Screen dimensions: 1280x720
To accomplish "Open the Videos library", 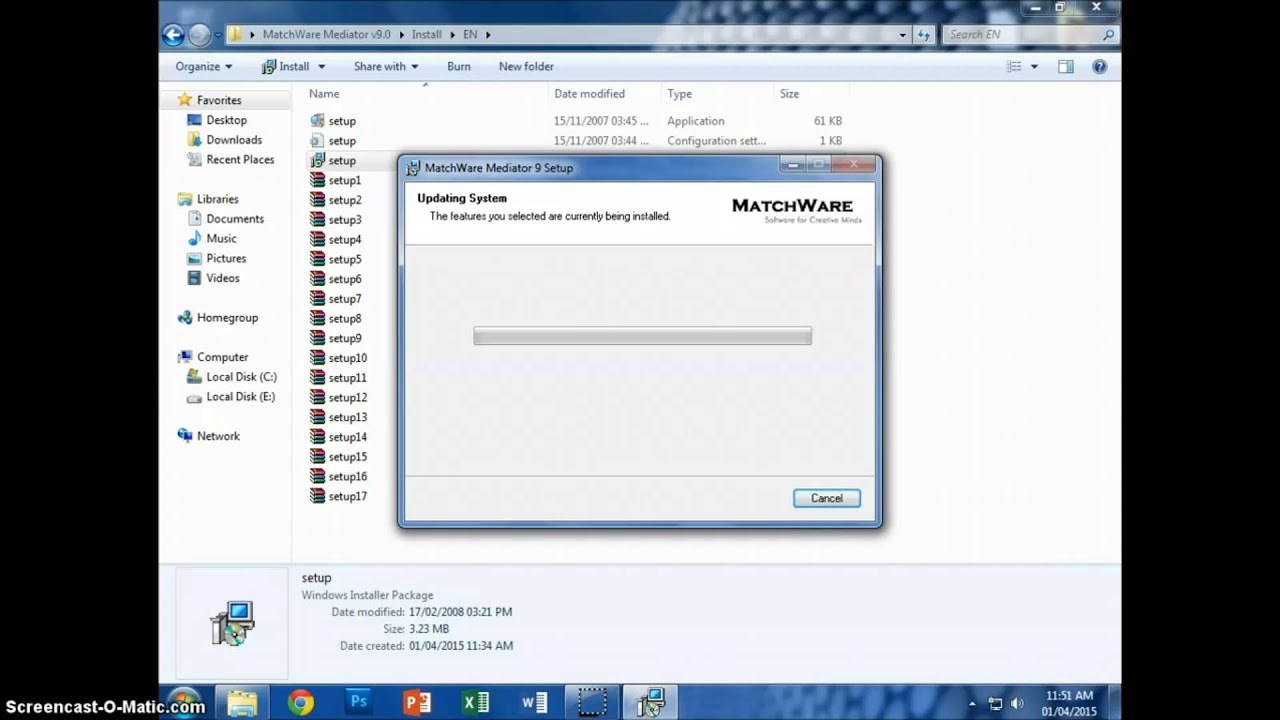I will [x=223, y=278].
